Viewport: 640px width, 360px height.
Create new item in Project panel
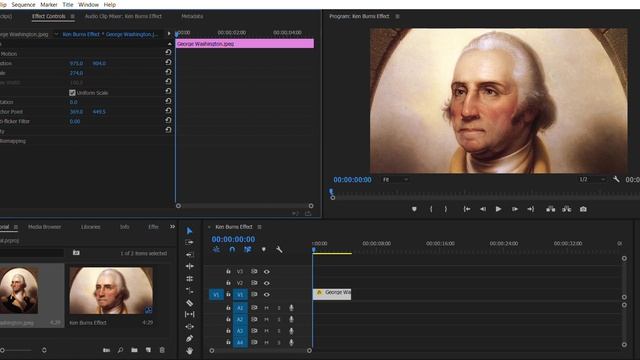point(148,350)
